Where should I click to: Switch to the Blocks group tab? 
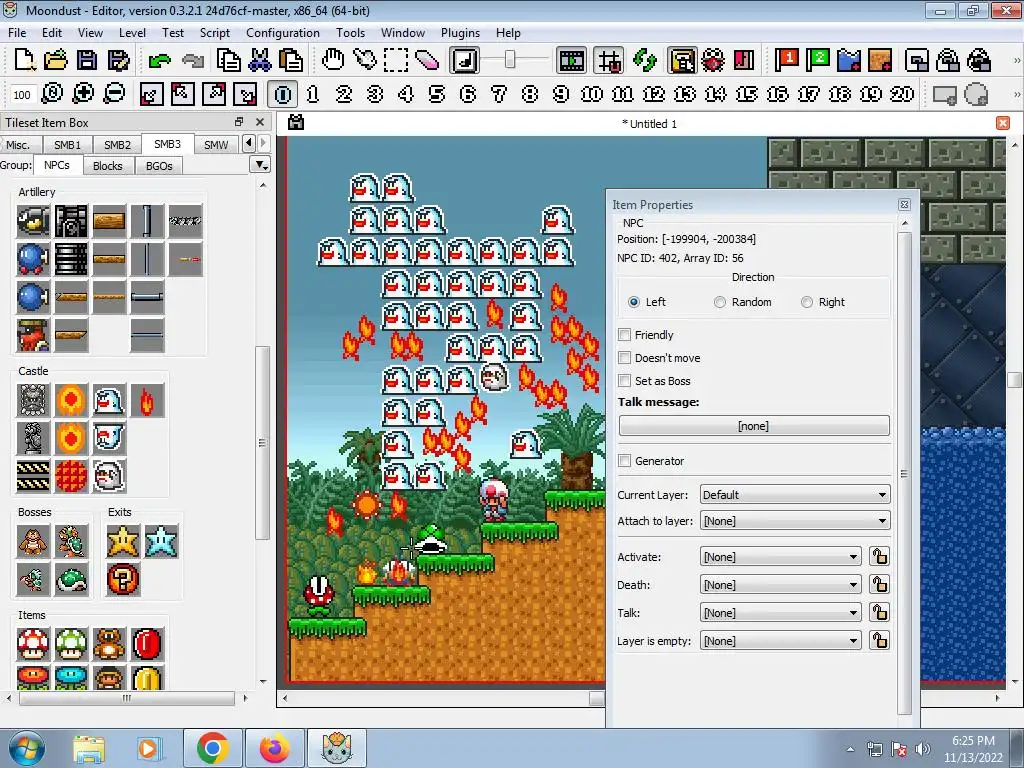point(107,166)
